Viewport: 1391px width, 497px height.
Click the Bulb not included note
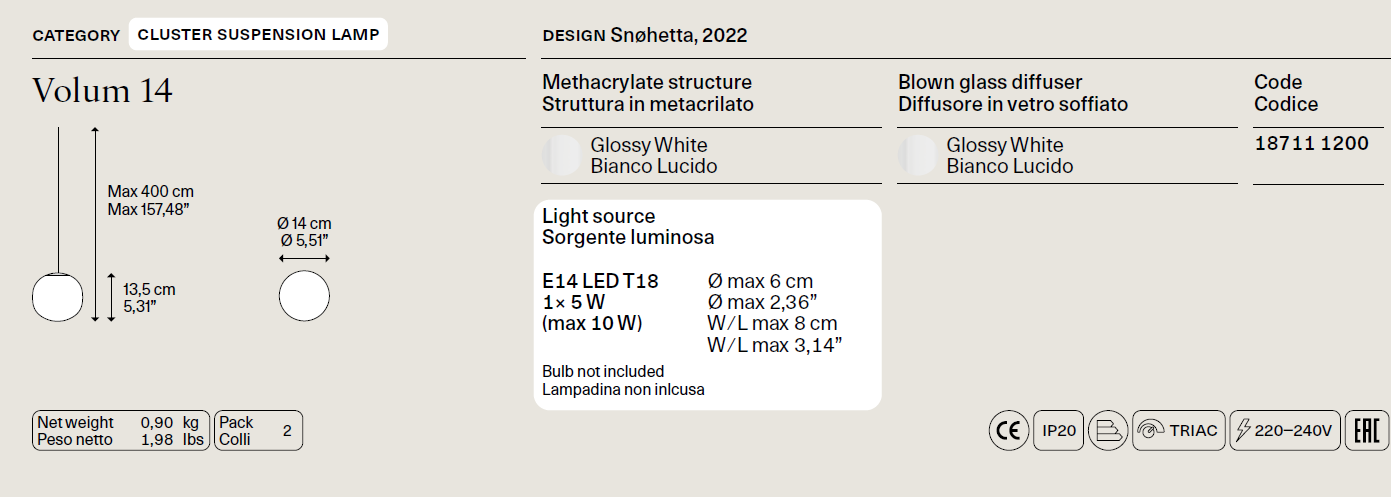pyautogui.click(x=603, y=372)
